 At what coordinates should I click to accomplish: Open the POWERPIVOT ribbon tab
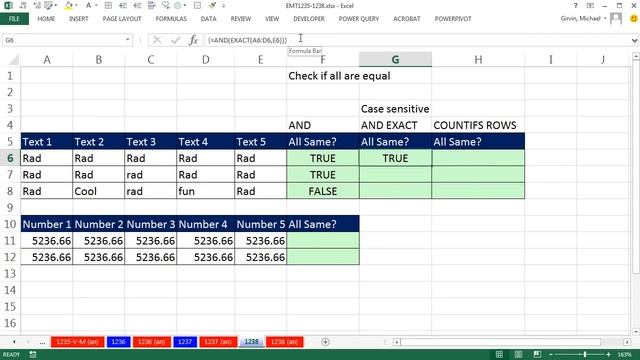tap(453, 19)
